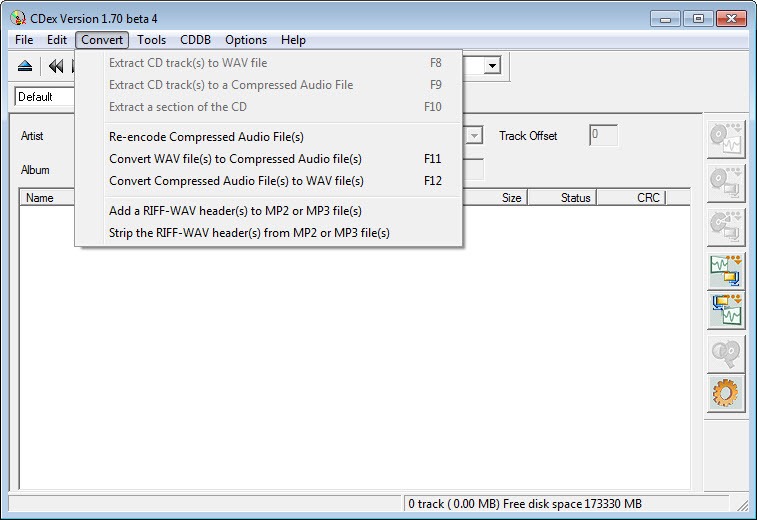Open the CDDB menu
Viewport: 757px width, 520px height.
196,40
